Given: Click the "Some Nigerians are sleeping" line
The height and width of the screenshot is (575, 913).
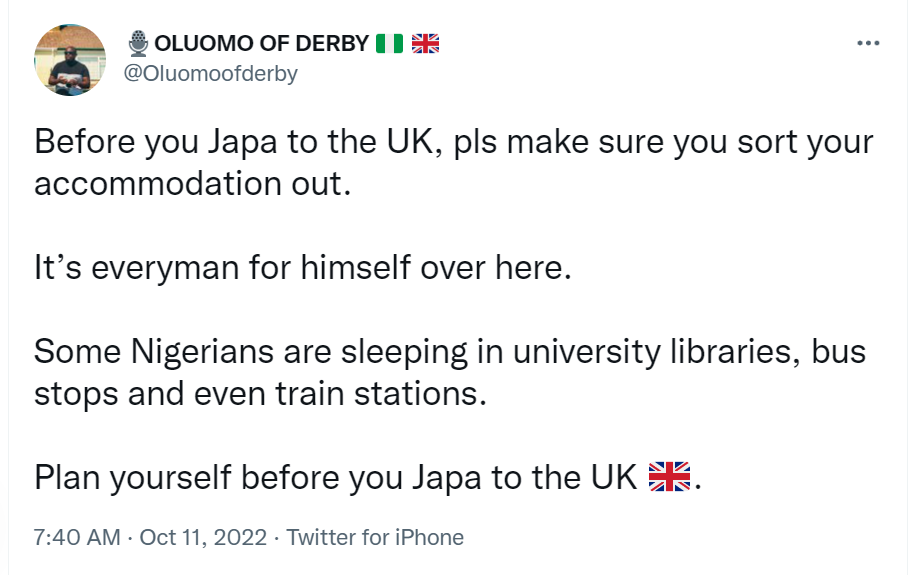Looking at the screenshot, I should tap(449, 352).
